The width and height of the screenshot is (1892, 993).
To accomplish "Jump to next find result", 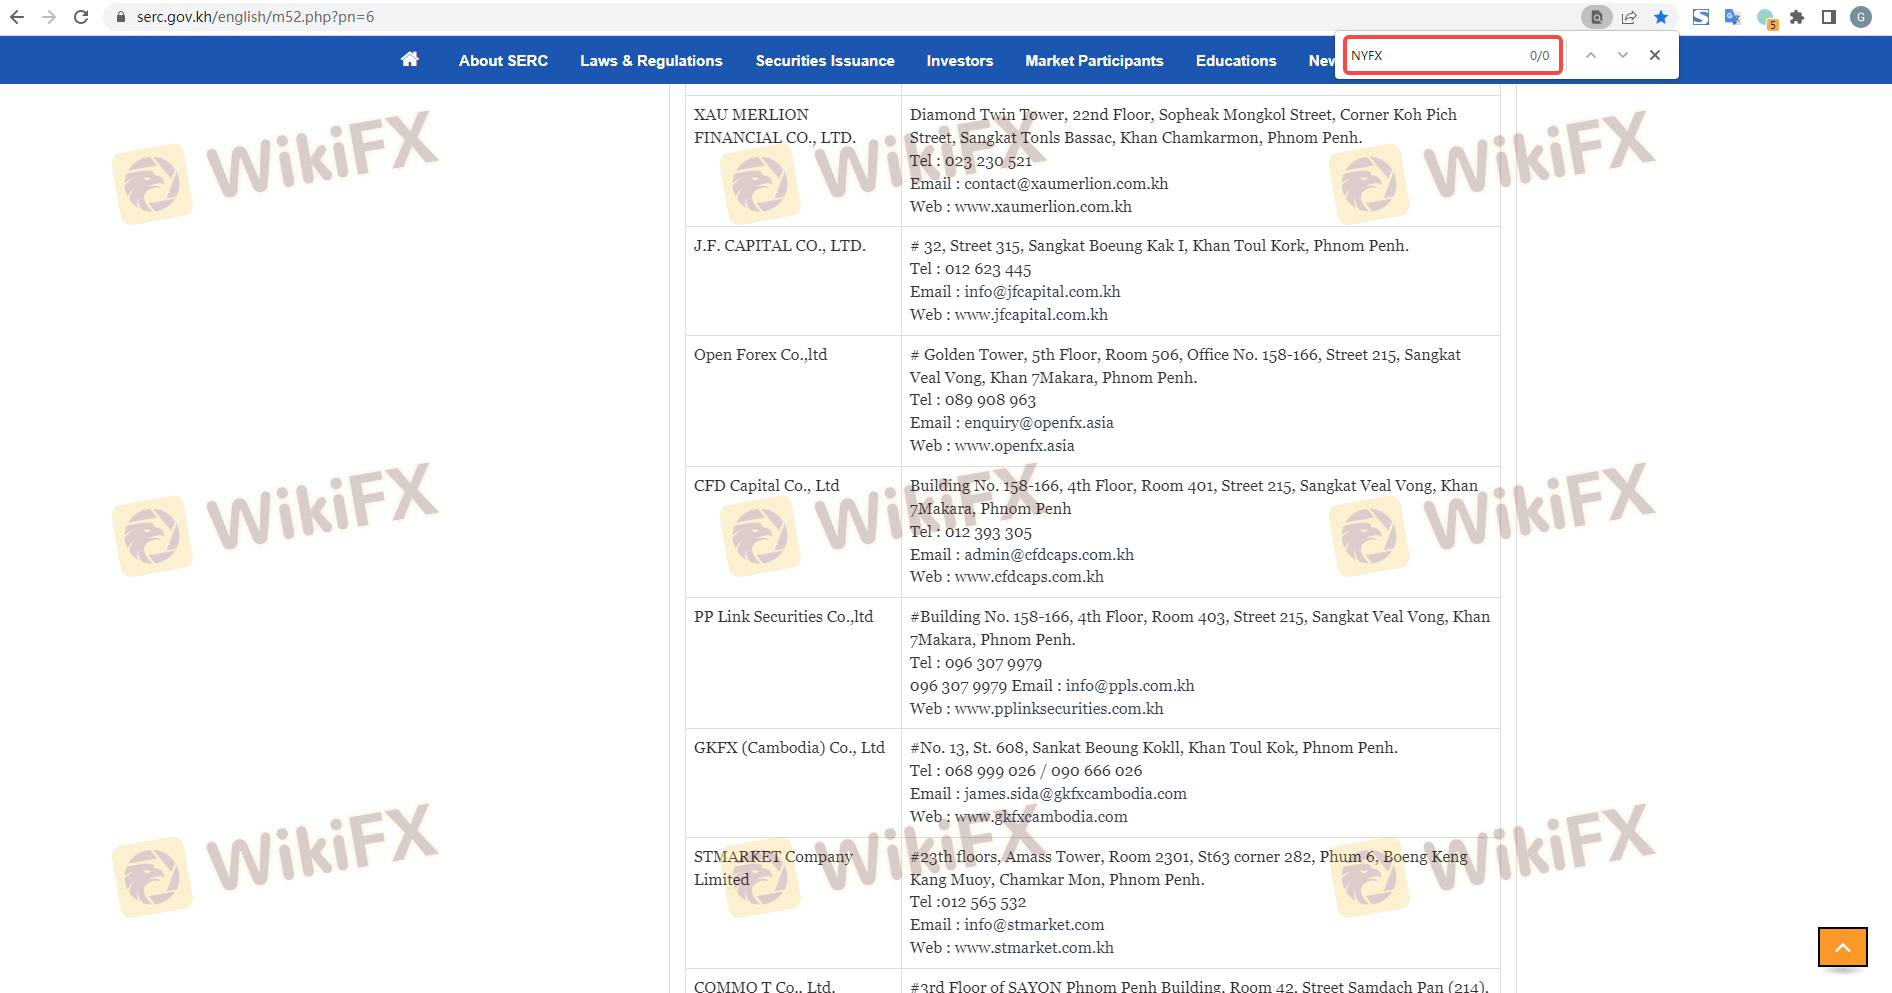I will coord(1623,55).
